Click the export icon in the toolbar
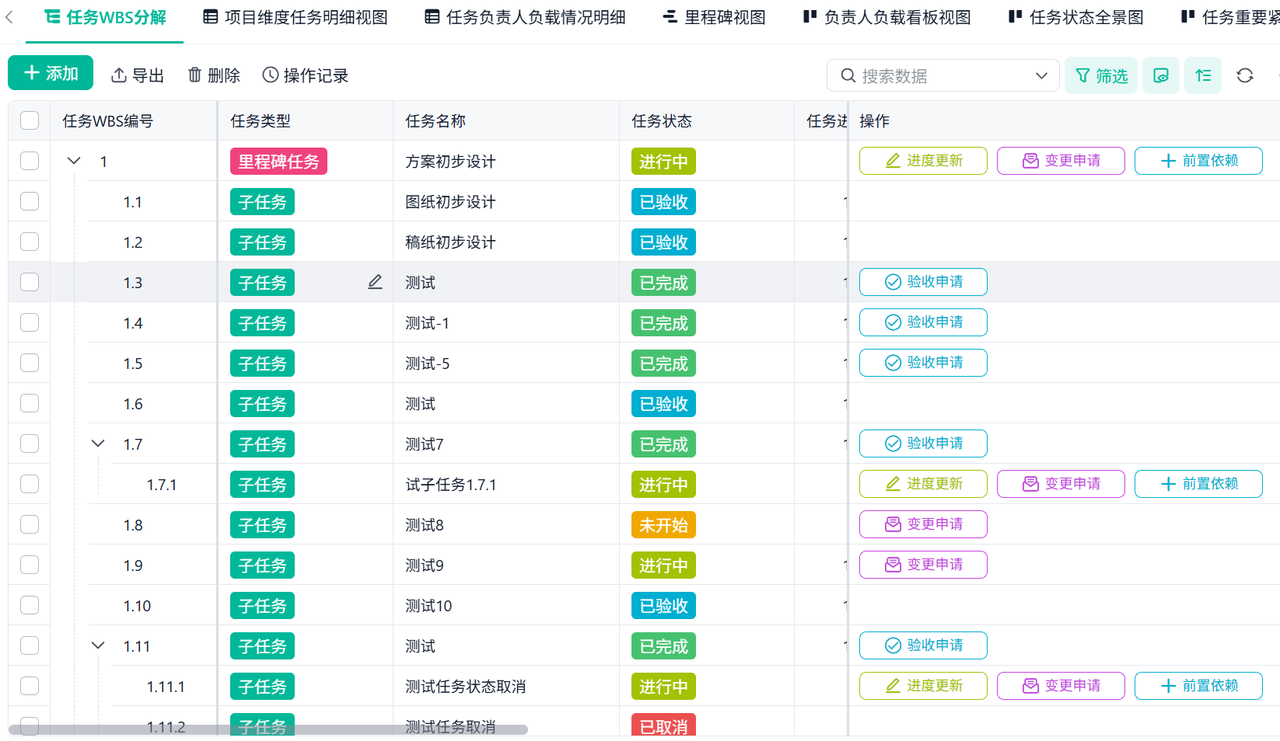Screen dimensions: 1280x741 click(x=119, y=76)
